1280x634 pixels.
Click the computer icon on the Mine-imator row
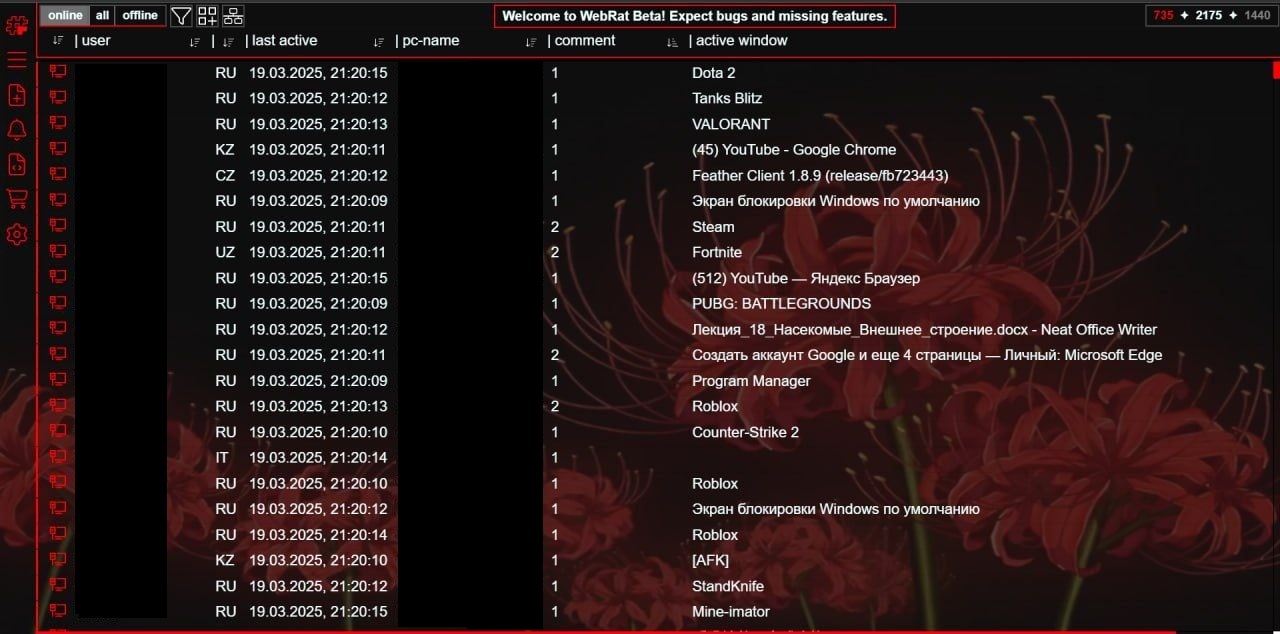(x=58, y=611)
